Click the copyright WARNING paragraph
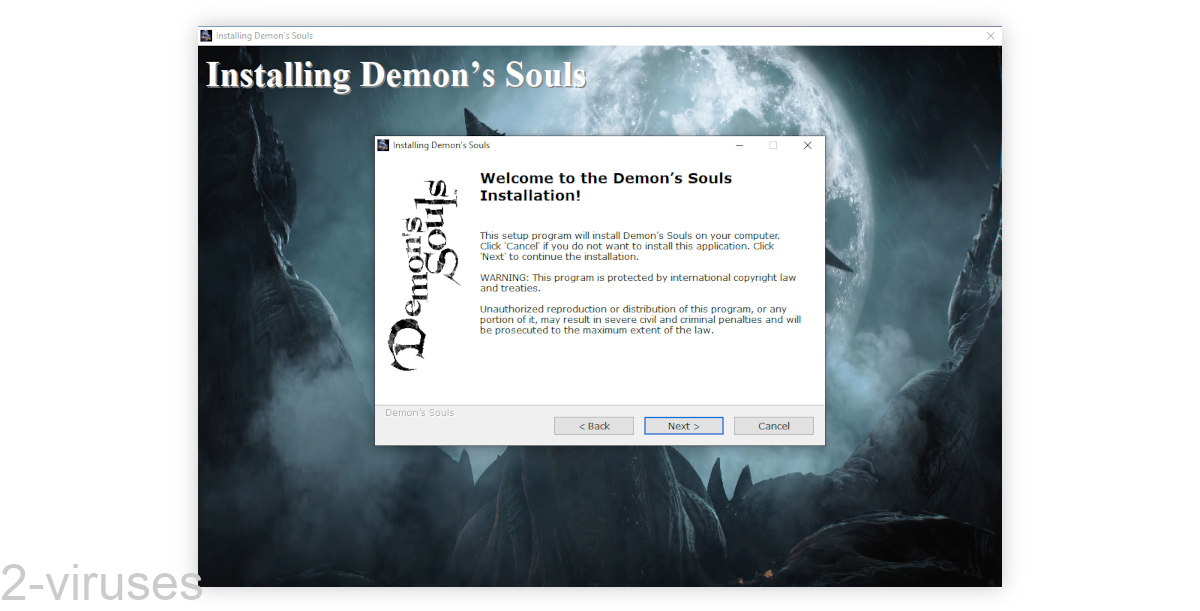1200x611 pixels. pyautogui.click(x=638, y=282)
